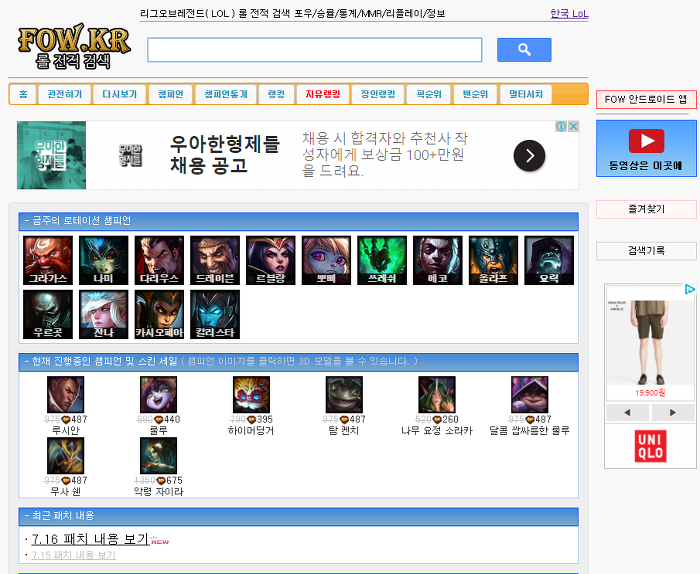Click the sidebar ad's previous arrow

tap(627, 412)
